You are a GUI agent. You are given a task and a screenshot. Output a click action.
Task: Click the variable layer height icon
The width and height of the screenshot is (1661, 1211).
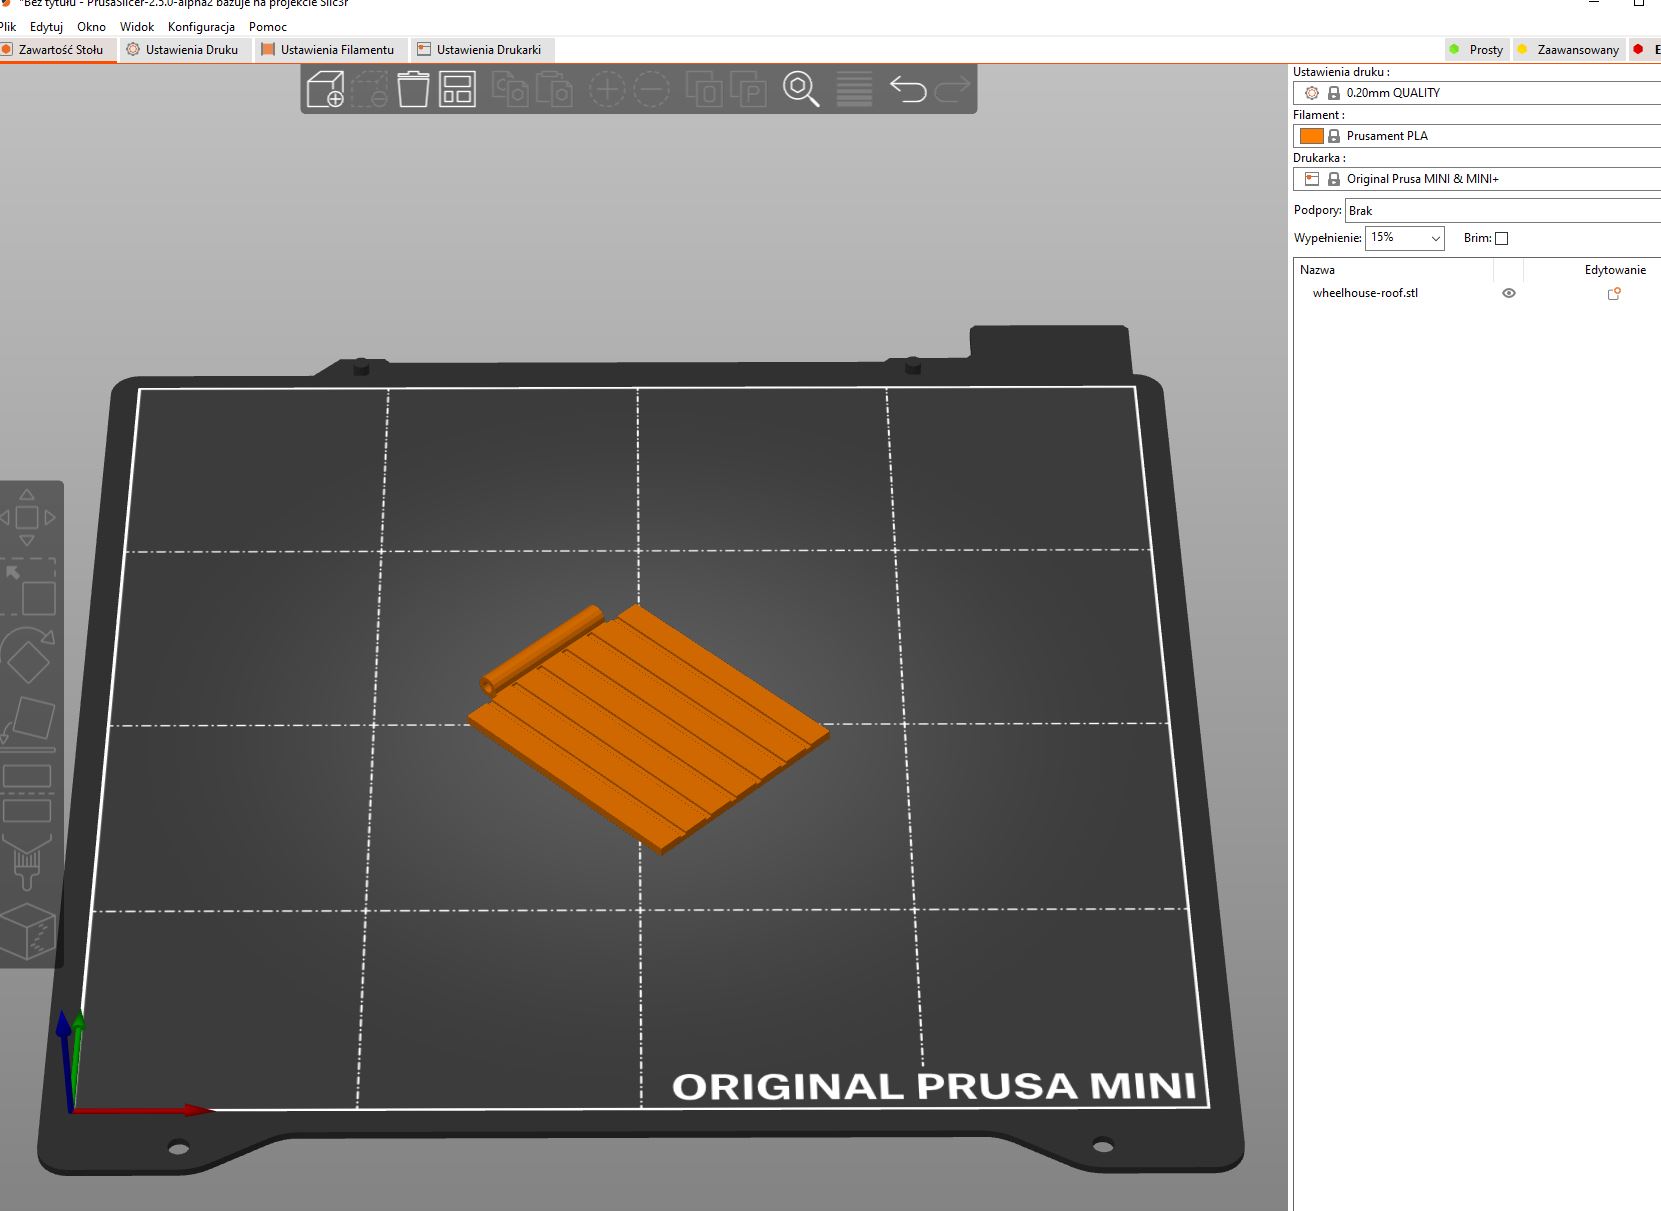[x=854, y=89]
